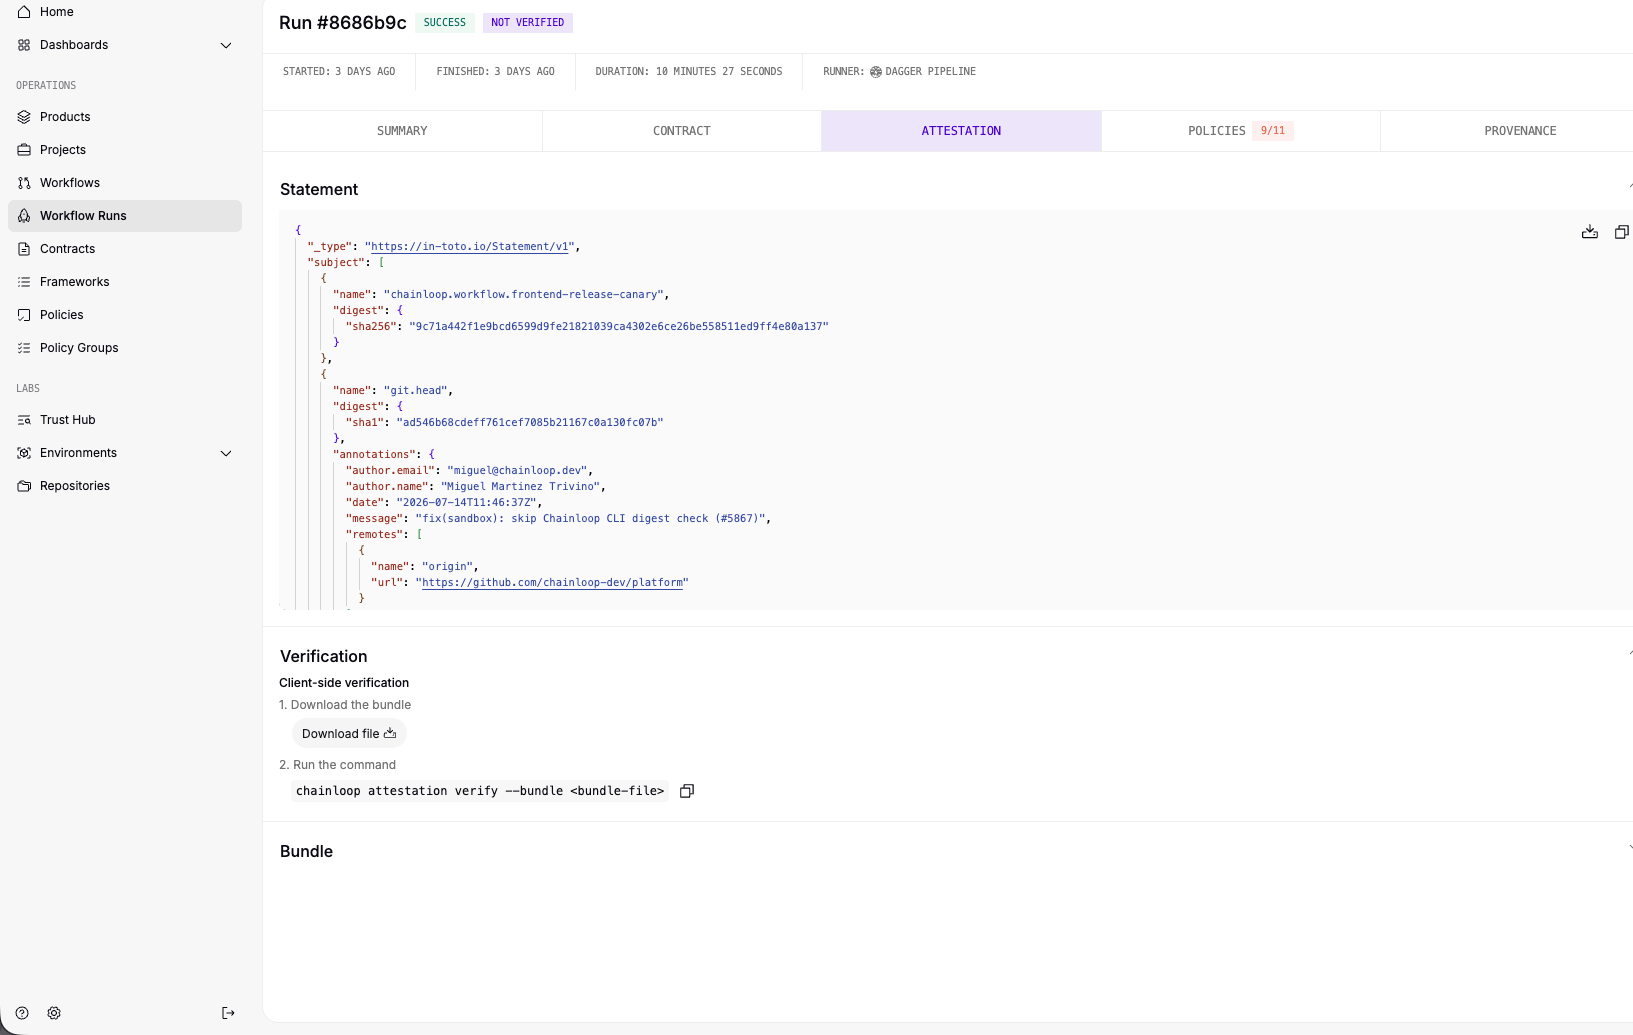Click the SUCCESS status badge
1633x1035 pixels.
(x=445, y=22)
